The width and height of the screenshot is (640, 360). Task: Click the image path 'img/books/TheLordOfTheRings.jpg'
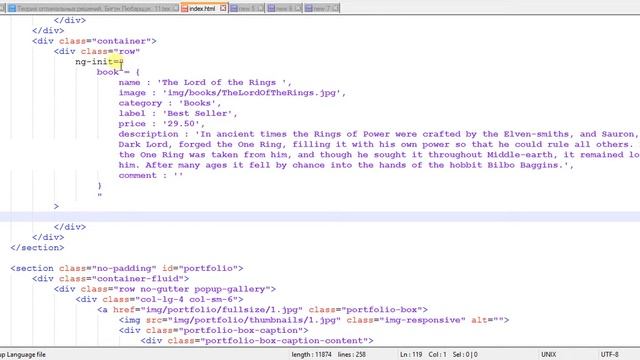pyautogui.click(x=252, y=93)
